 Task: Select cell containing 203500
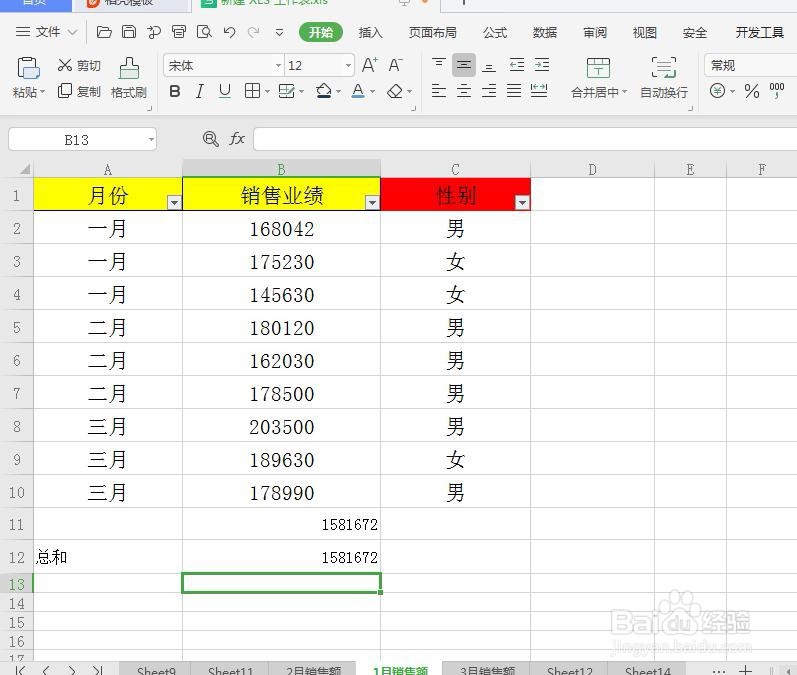[x=282, y=426]
